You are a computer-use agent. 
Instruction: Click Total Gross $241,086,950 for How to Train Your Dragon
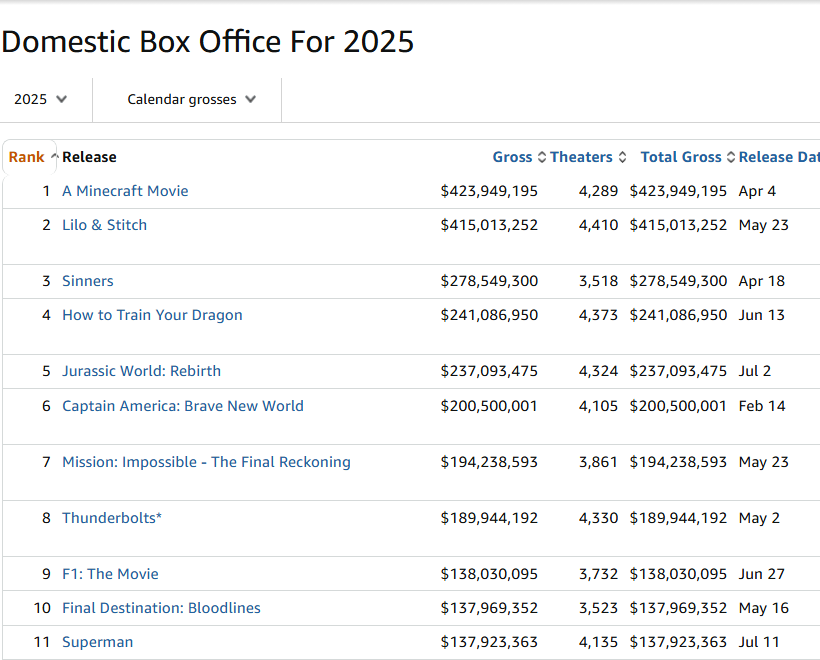coord(678,315)
